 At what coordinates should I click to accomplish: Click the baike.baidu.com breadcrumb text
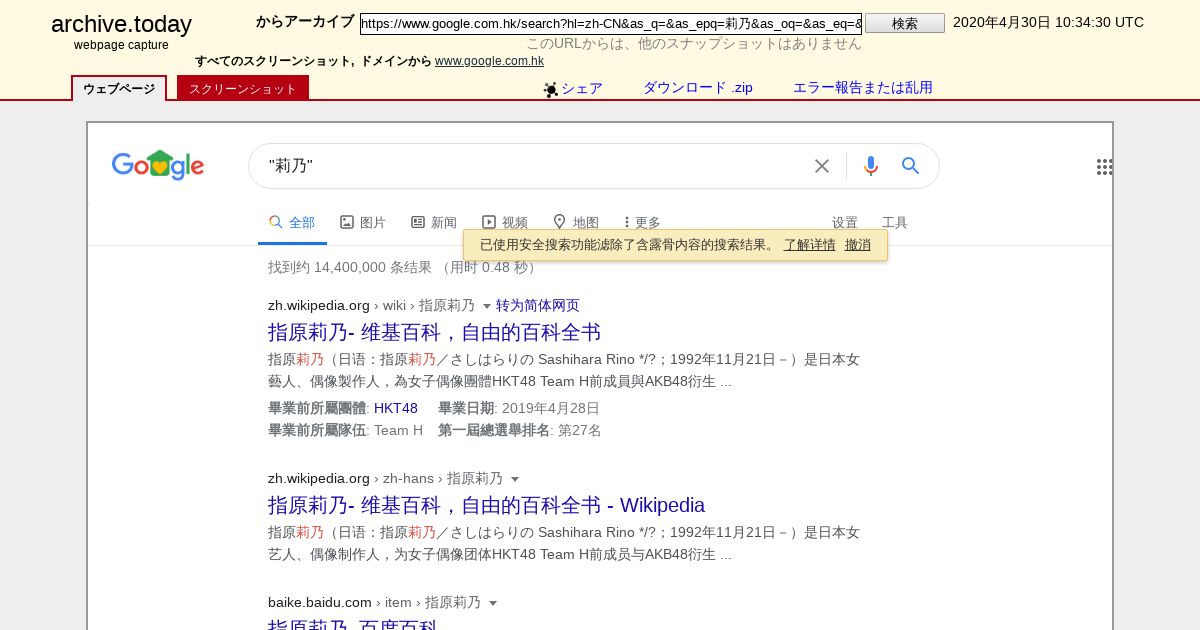point(374,602)
